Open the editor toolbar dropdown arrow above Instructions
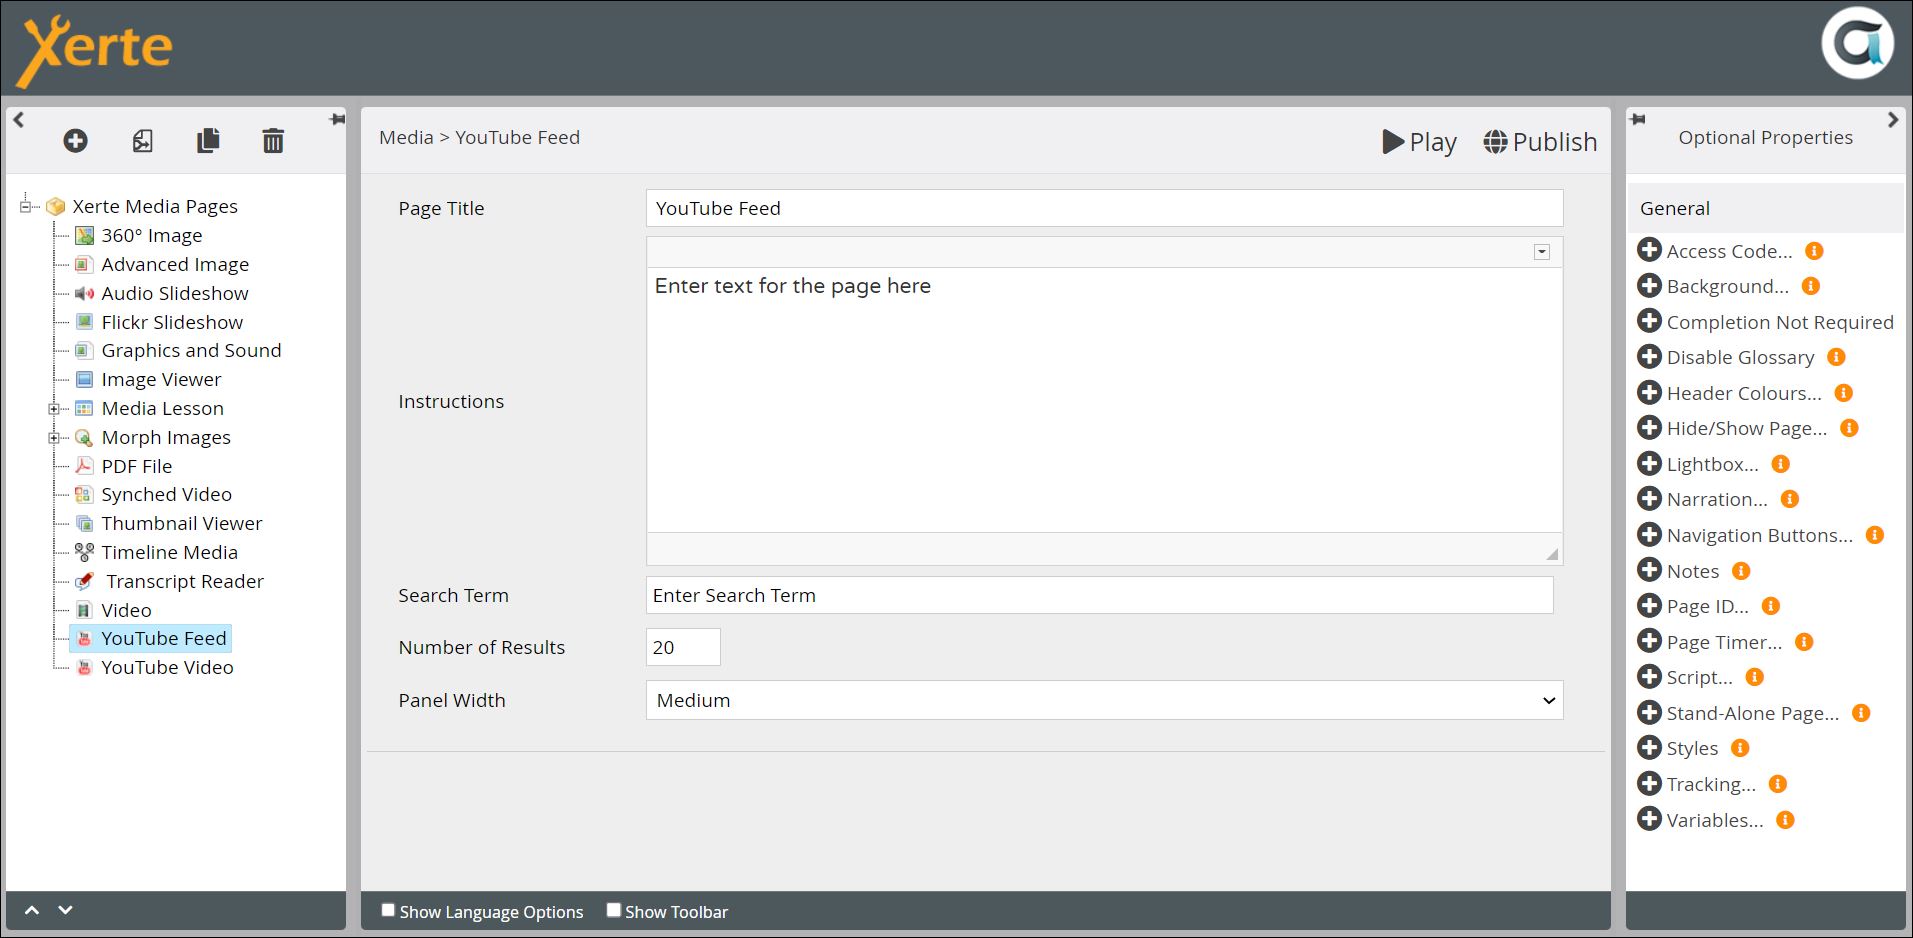 (1541, 252)
